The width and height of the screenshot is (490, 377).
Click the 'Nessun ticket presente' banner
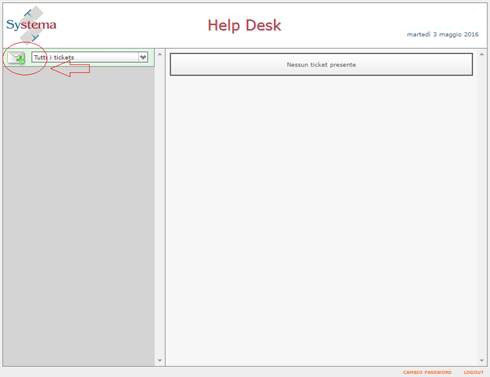pos(321,64)
